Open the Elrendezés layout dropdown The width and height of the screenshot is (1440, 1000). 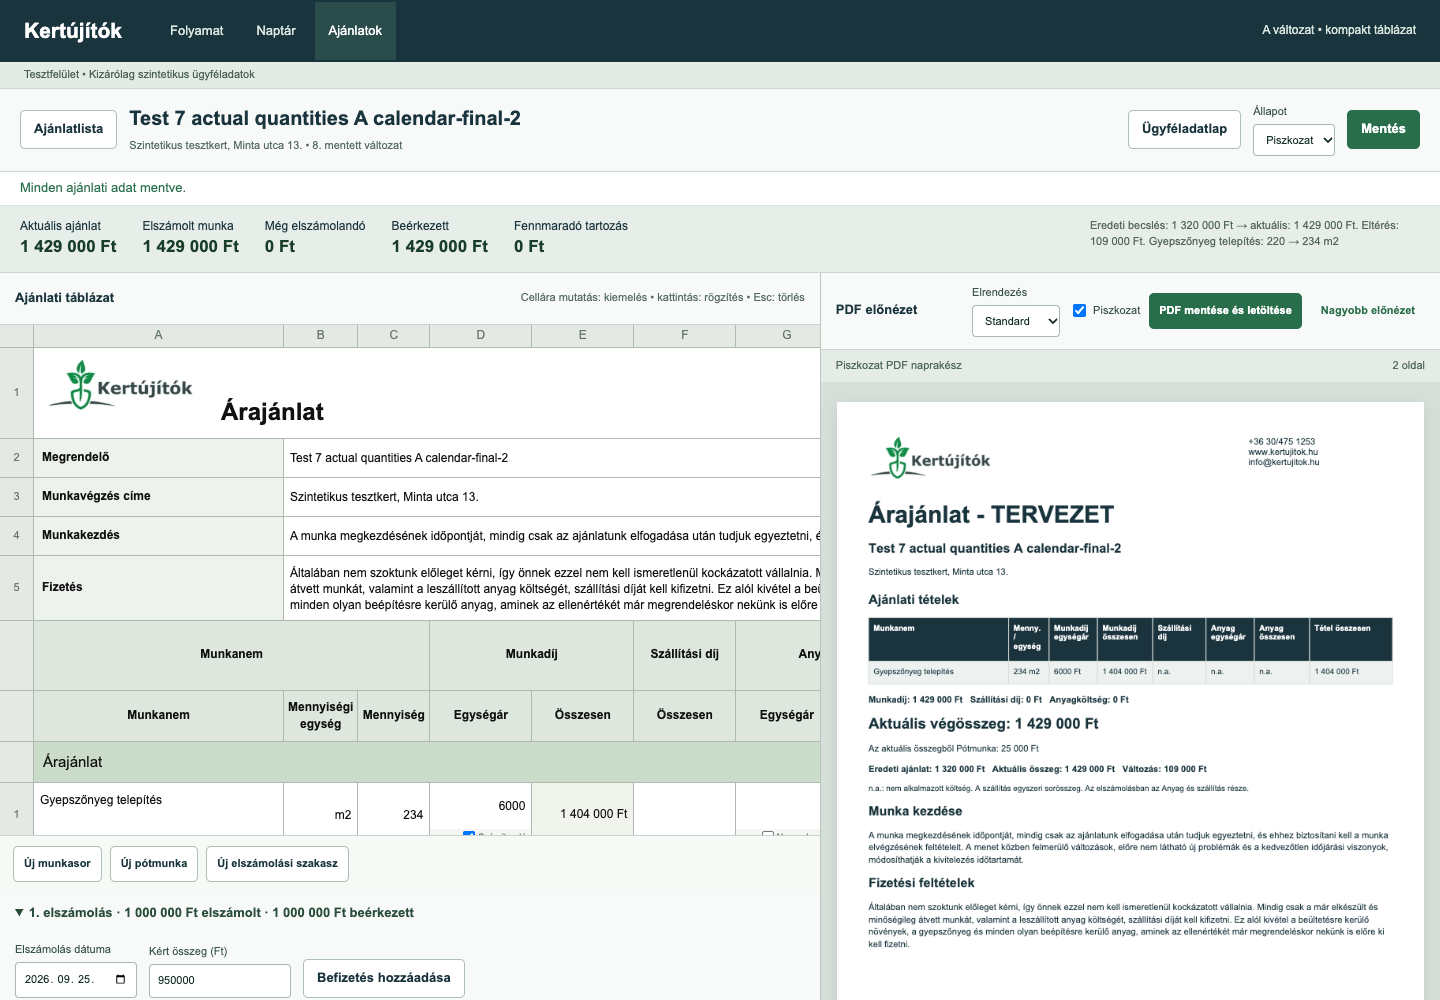[x=1016, y=321]
